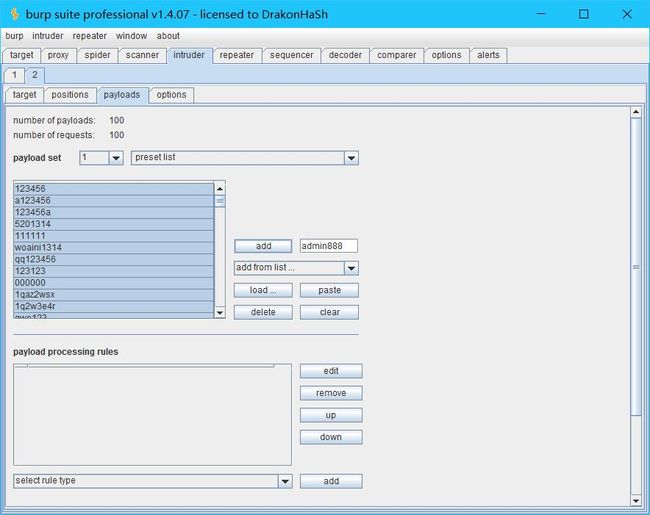Screen dimensions: 650x515
Task: Switch to the spider tab
Action: click(x=97, y=55)
